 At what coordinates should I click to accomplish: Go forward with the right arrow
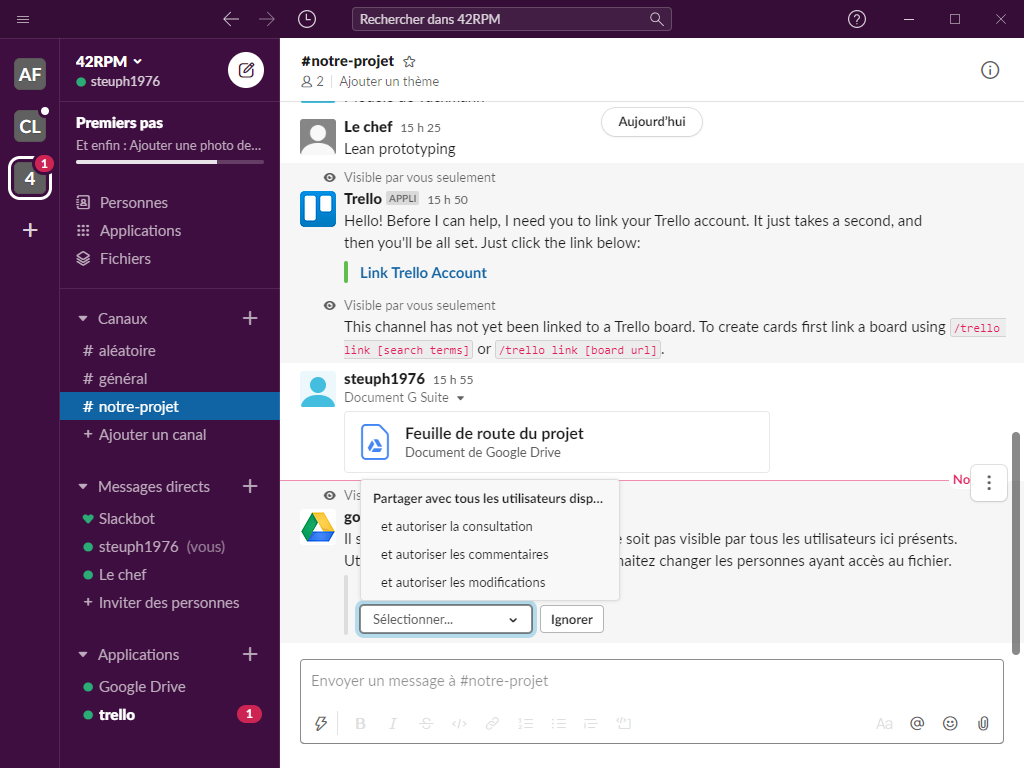[266, 19]
